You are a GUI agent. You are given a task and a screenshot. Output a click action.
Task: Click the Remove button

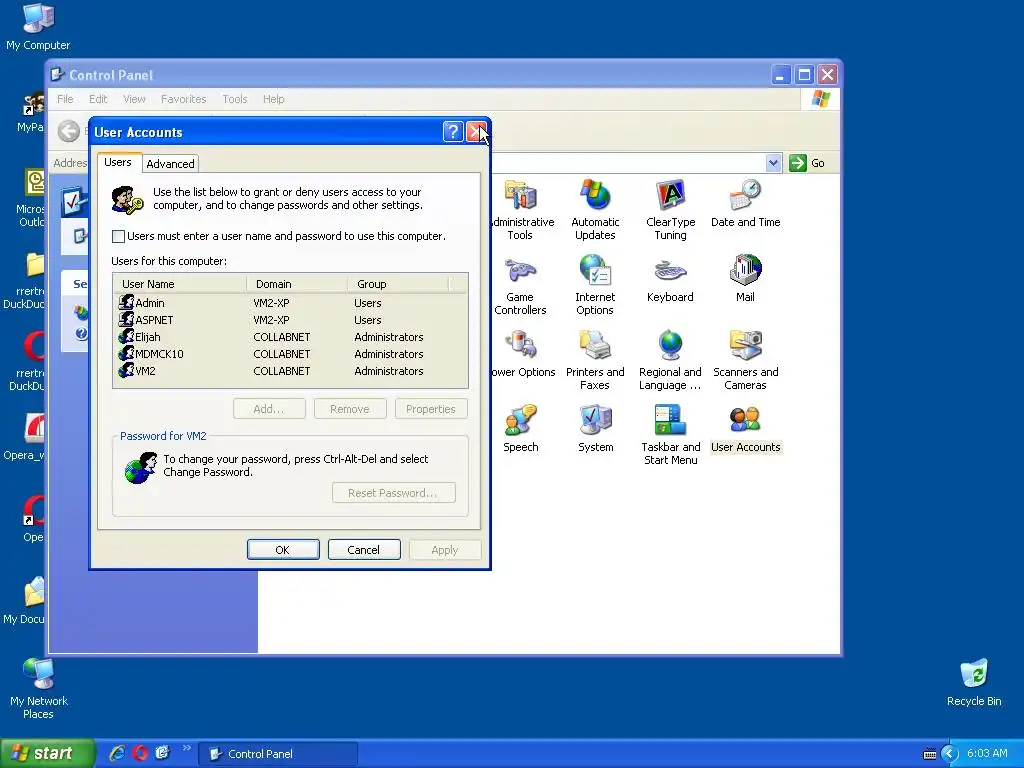(x=350, y=409)
